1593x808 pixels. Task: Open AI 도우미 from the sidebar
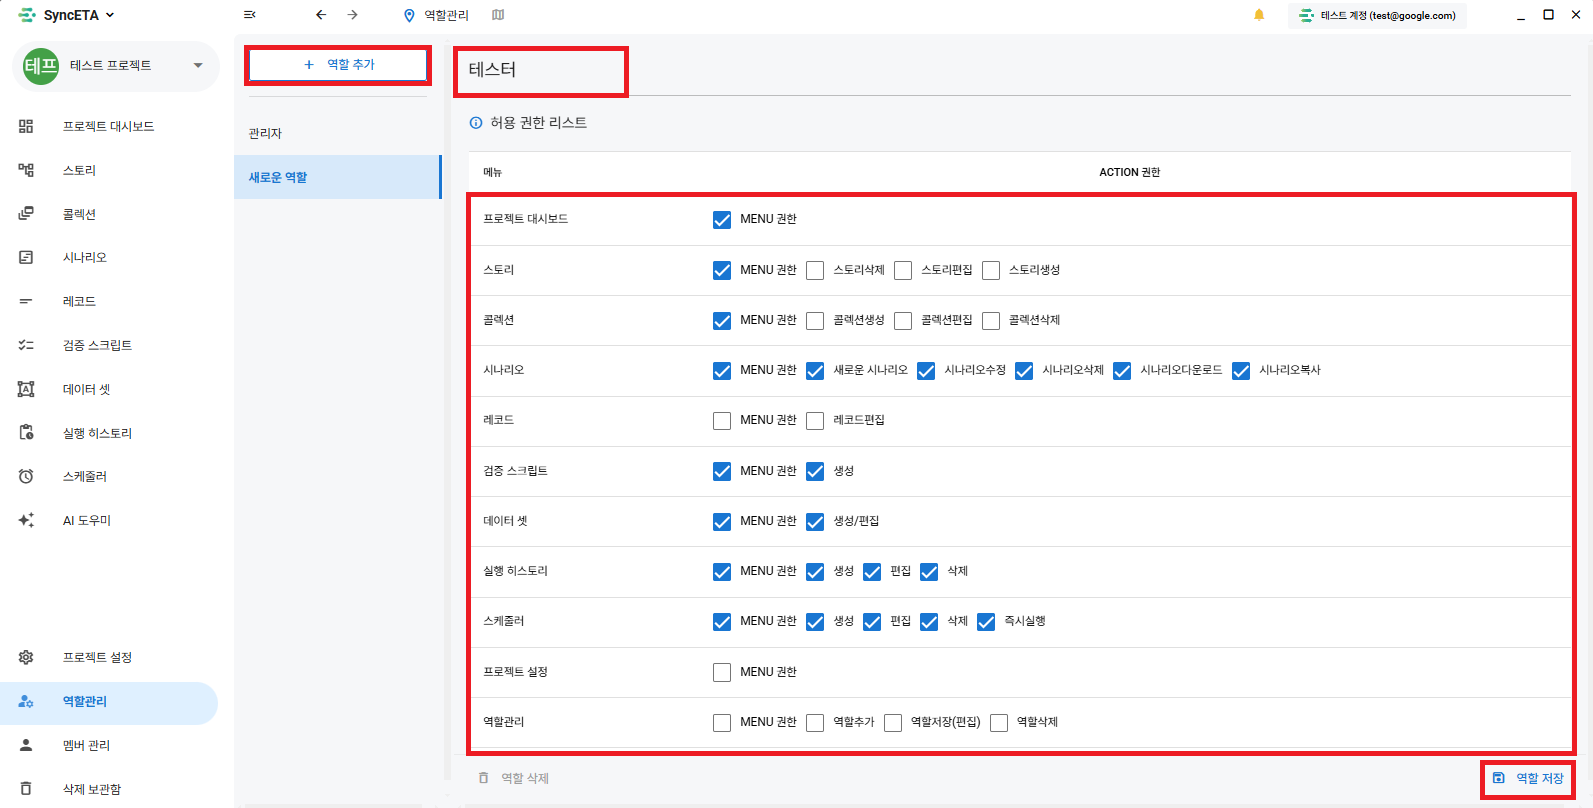[x=87, y=520]
